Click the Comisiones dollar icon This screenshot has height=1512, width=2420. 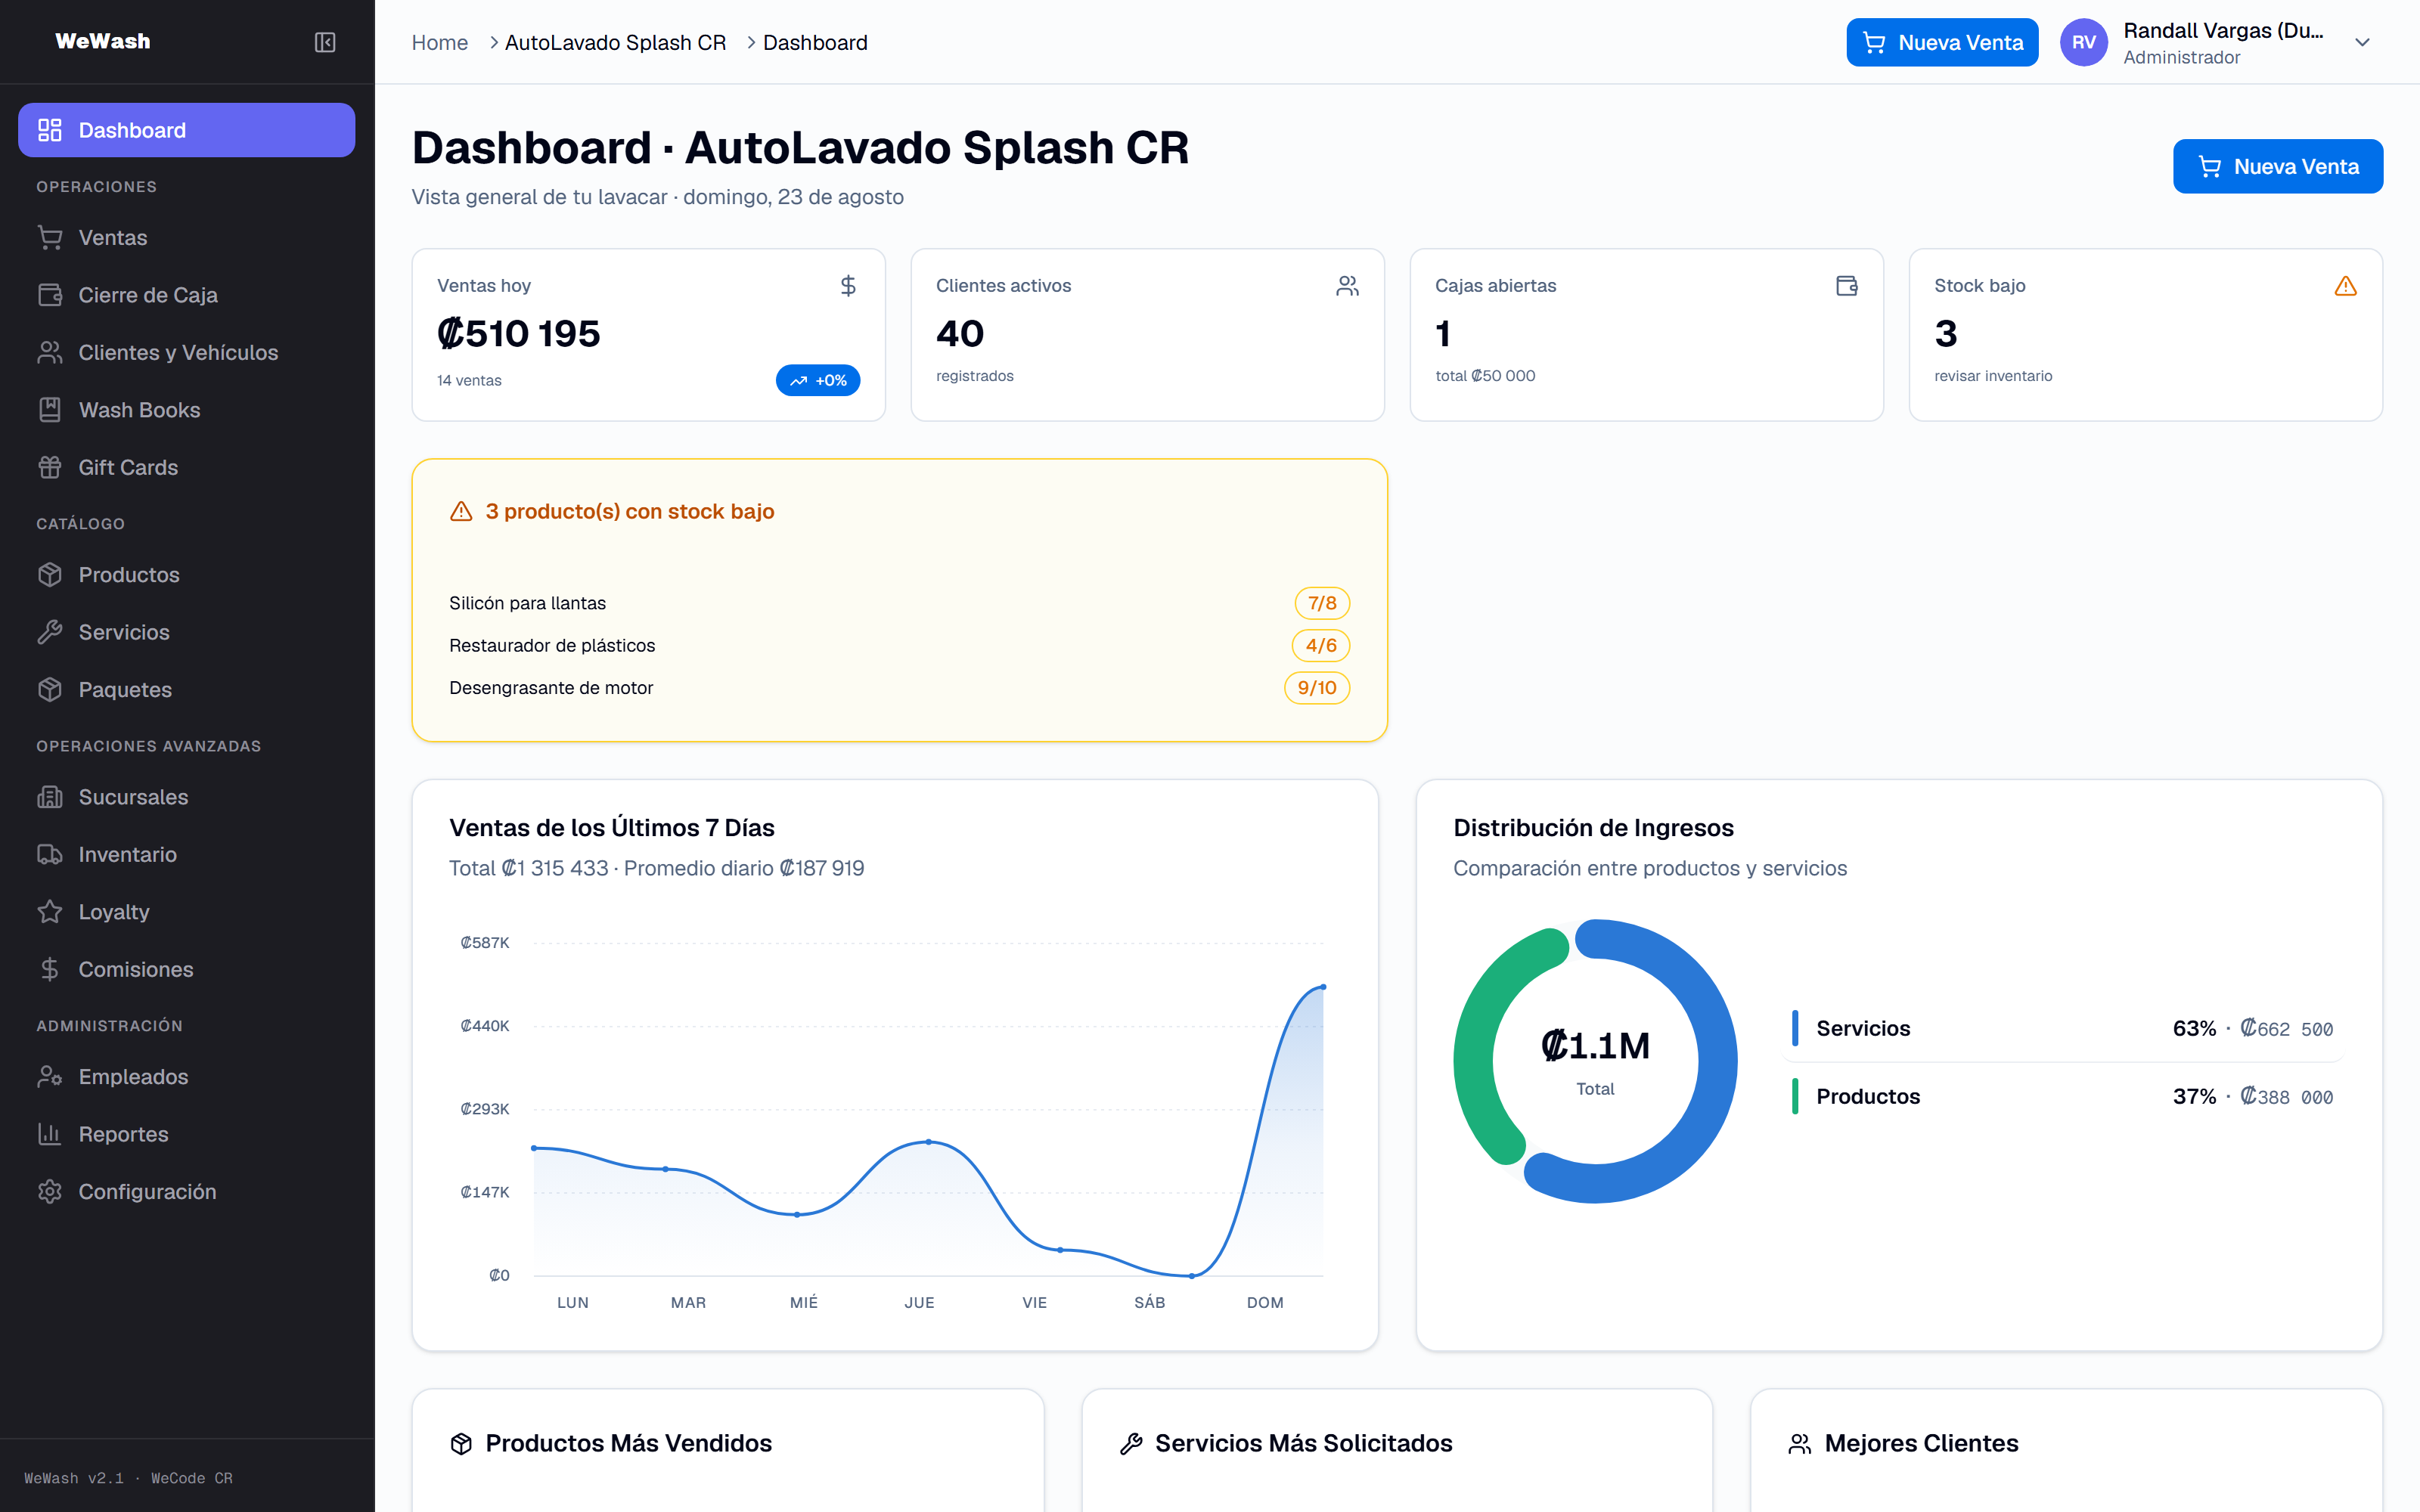(50, 970)
